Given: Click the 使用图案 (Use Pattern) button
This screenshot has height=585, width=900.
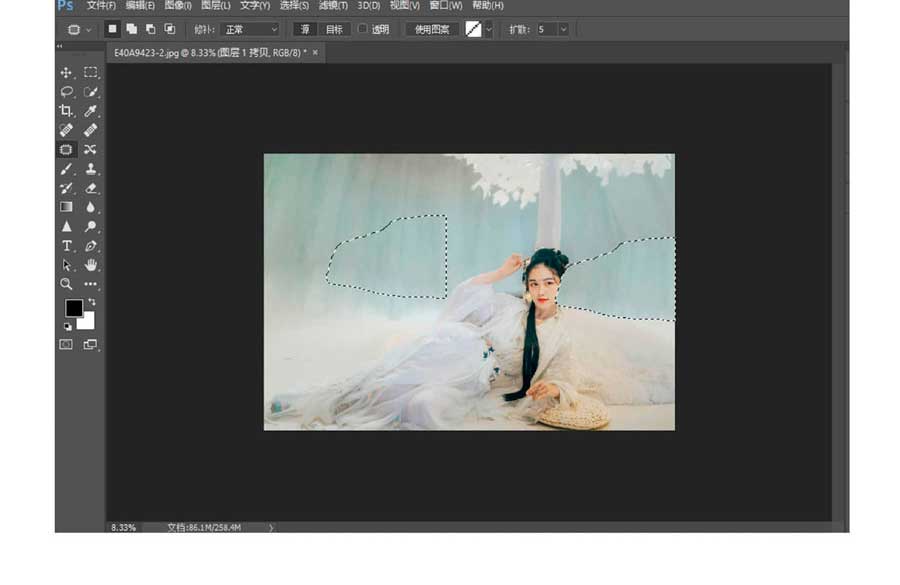Looking at the screenshot, I should pyautogui.click(x=432, y=30).
